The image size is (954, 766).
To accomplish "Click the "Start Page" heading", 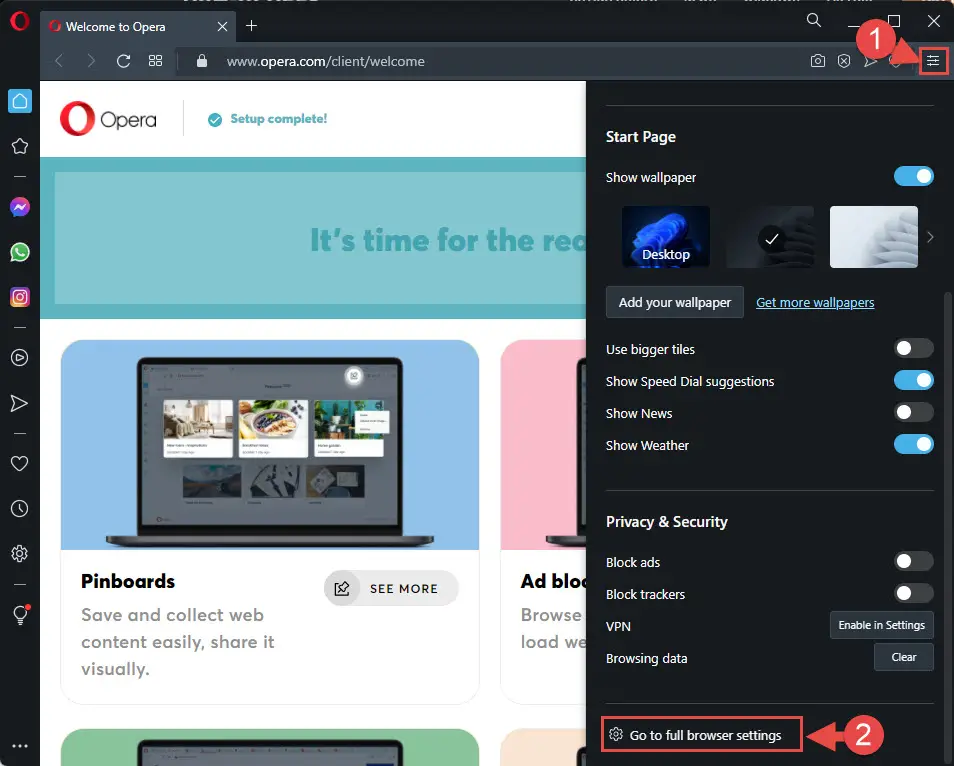I will pos(641,137).
